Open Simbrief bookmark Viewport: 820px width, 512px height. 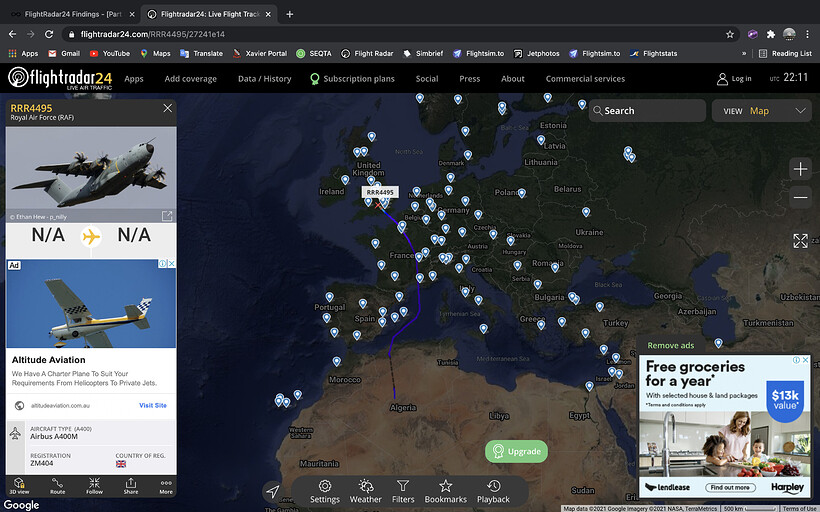(423, 53)
